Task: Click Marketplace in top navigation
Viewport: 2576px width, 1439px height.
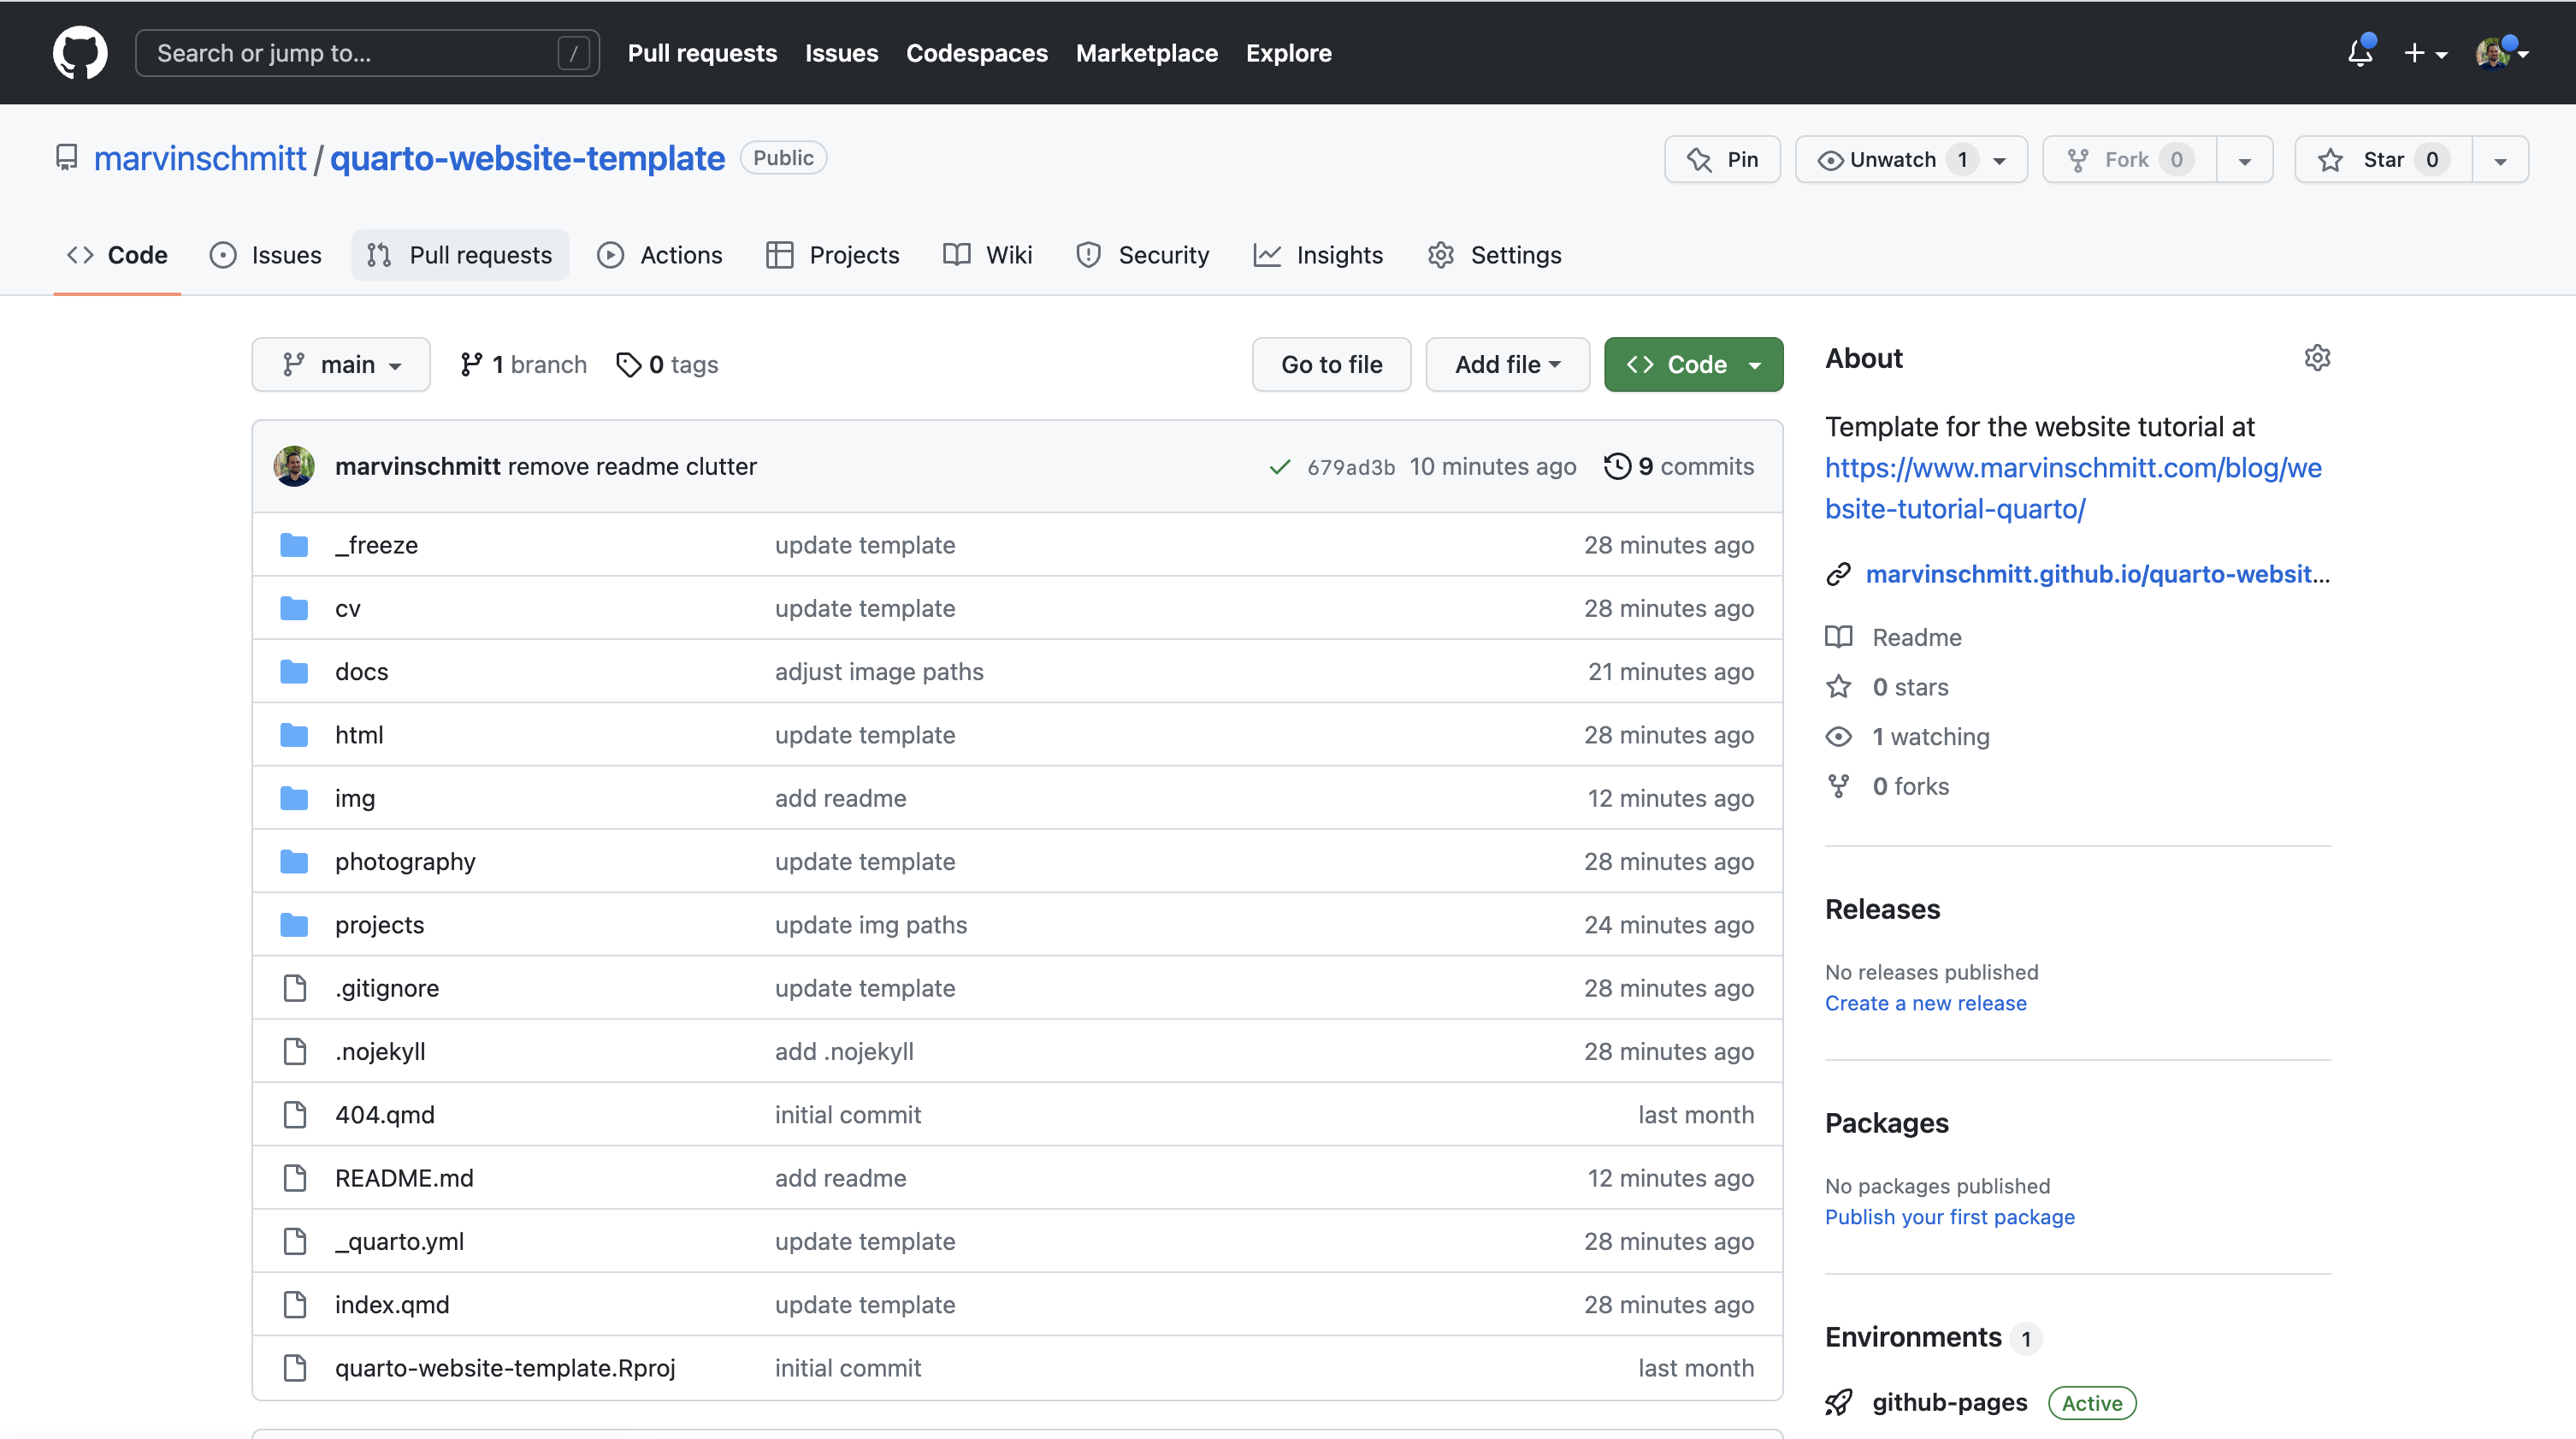Action: pyautogui.click(x=1147, y=53)
